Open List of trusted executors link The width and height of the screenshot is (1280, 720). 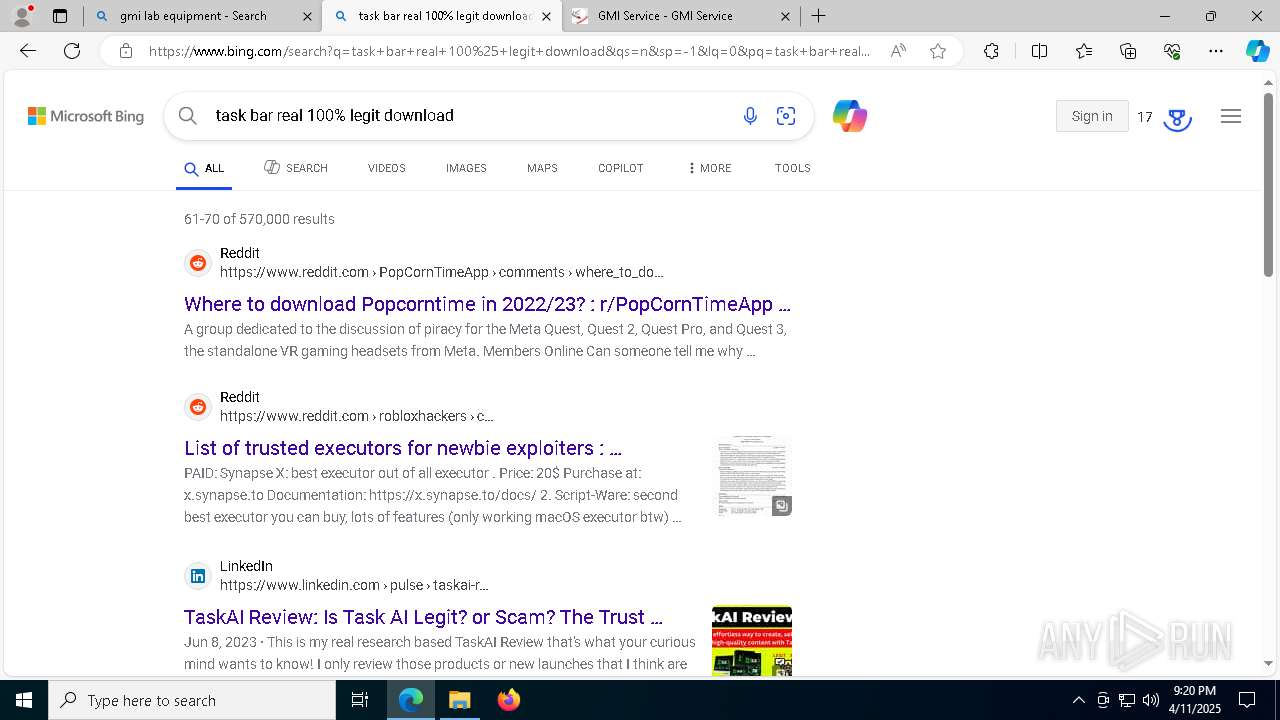403,448
